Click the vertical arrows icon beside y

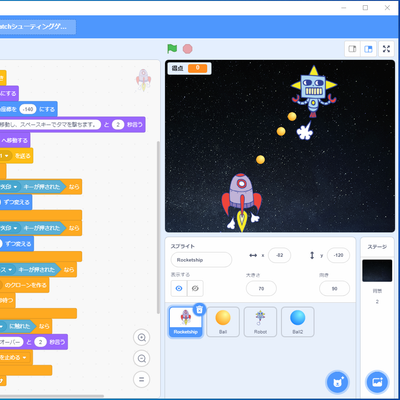pyautogui.click(x=312, y=255)
